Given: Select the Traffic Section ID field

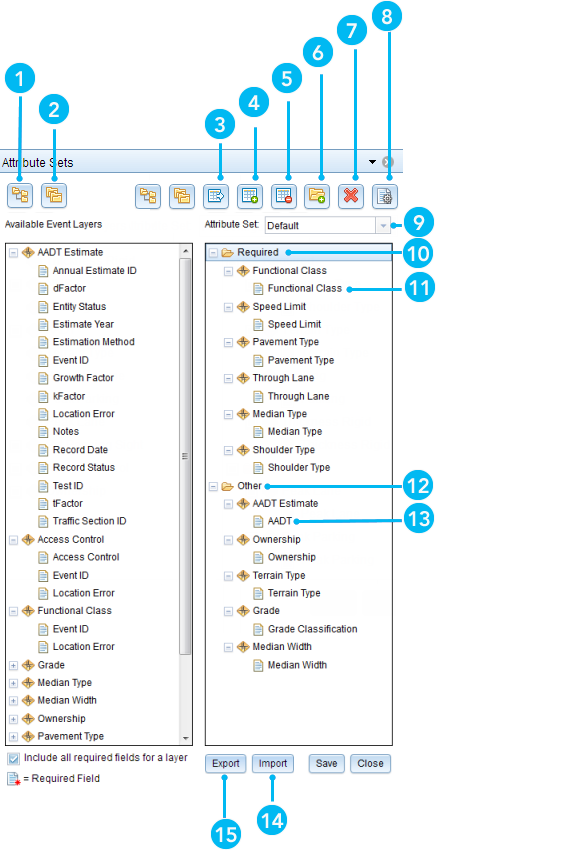Looking at the screenshot, I should pyautogui.click(x=89, y=521).
